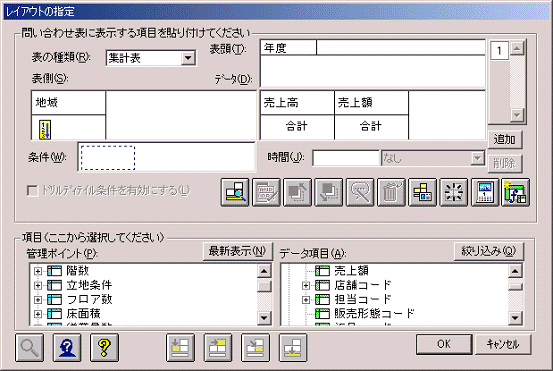Viewport: 553px width, 371px height.
Task: Open the 表の種類 dropdown showing 集計表
Action: (x=188, y=58)
